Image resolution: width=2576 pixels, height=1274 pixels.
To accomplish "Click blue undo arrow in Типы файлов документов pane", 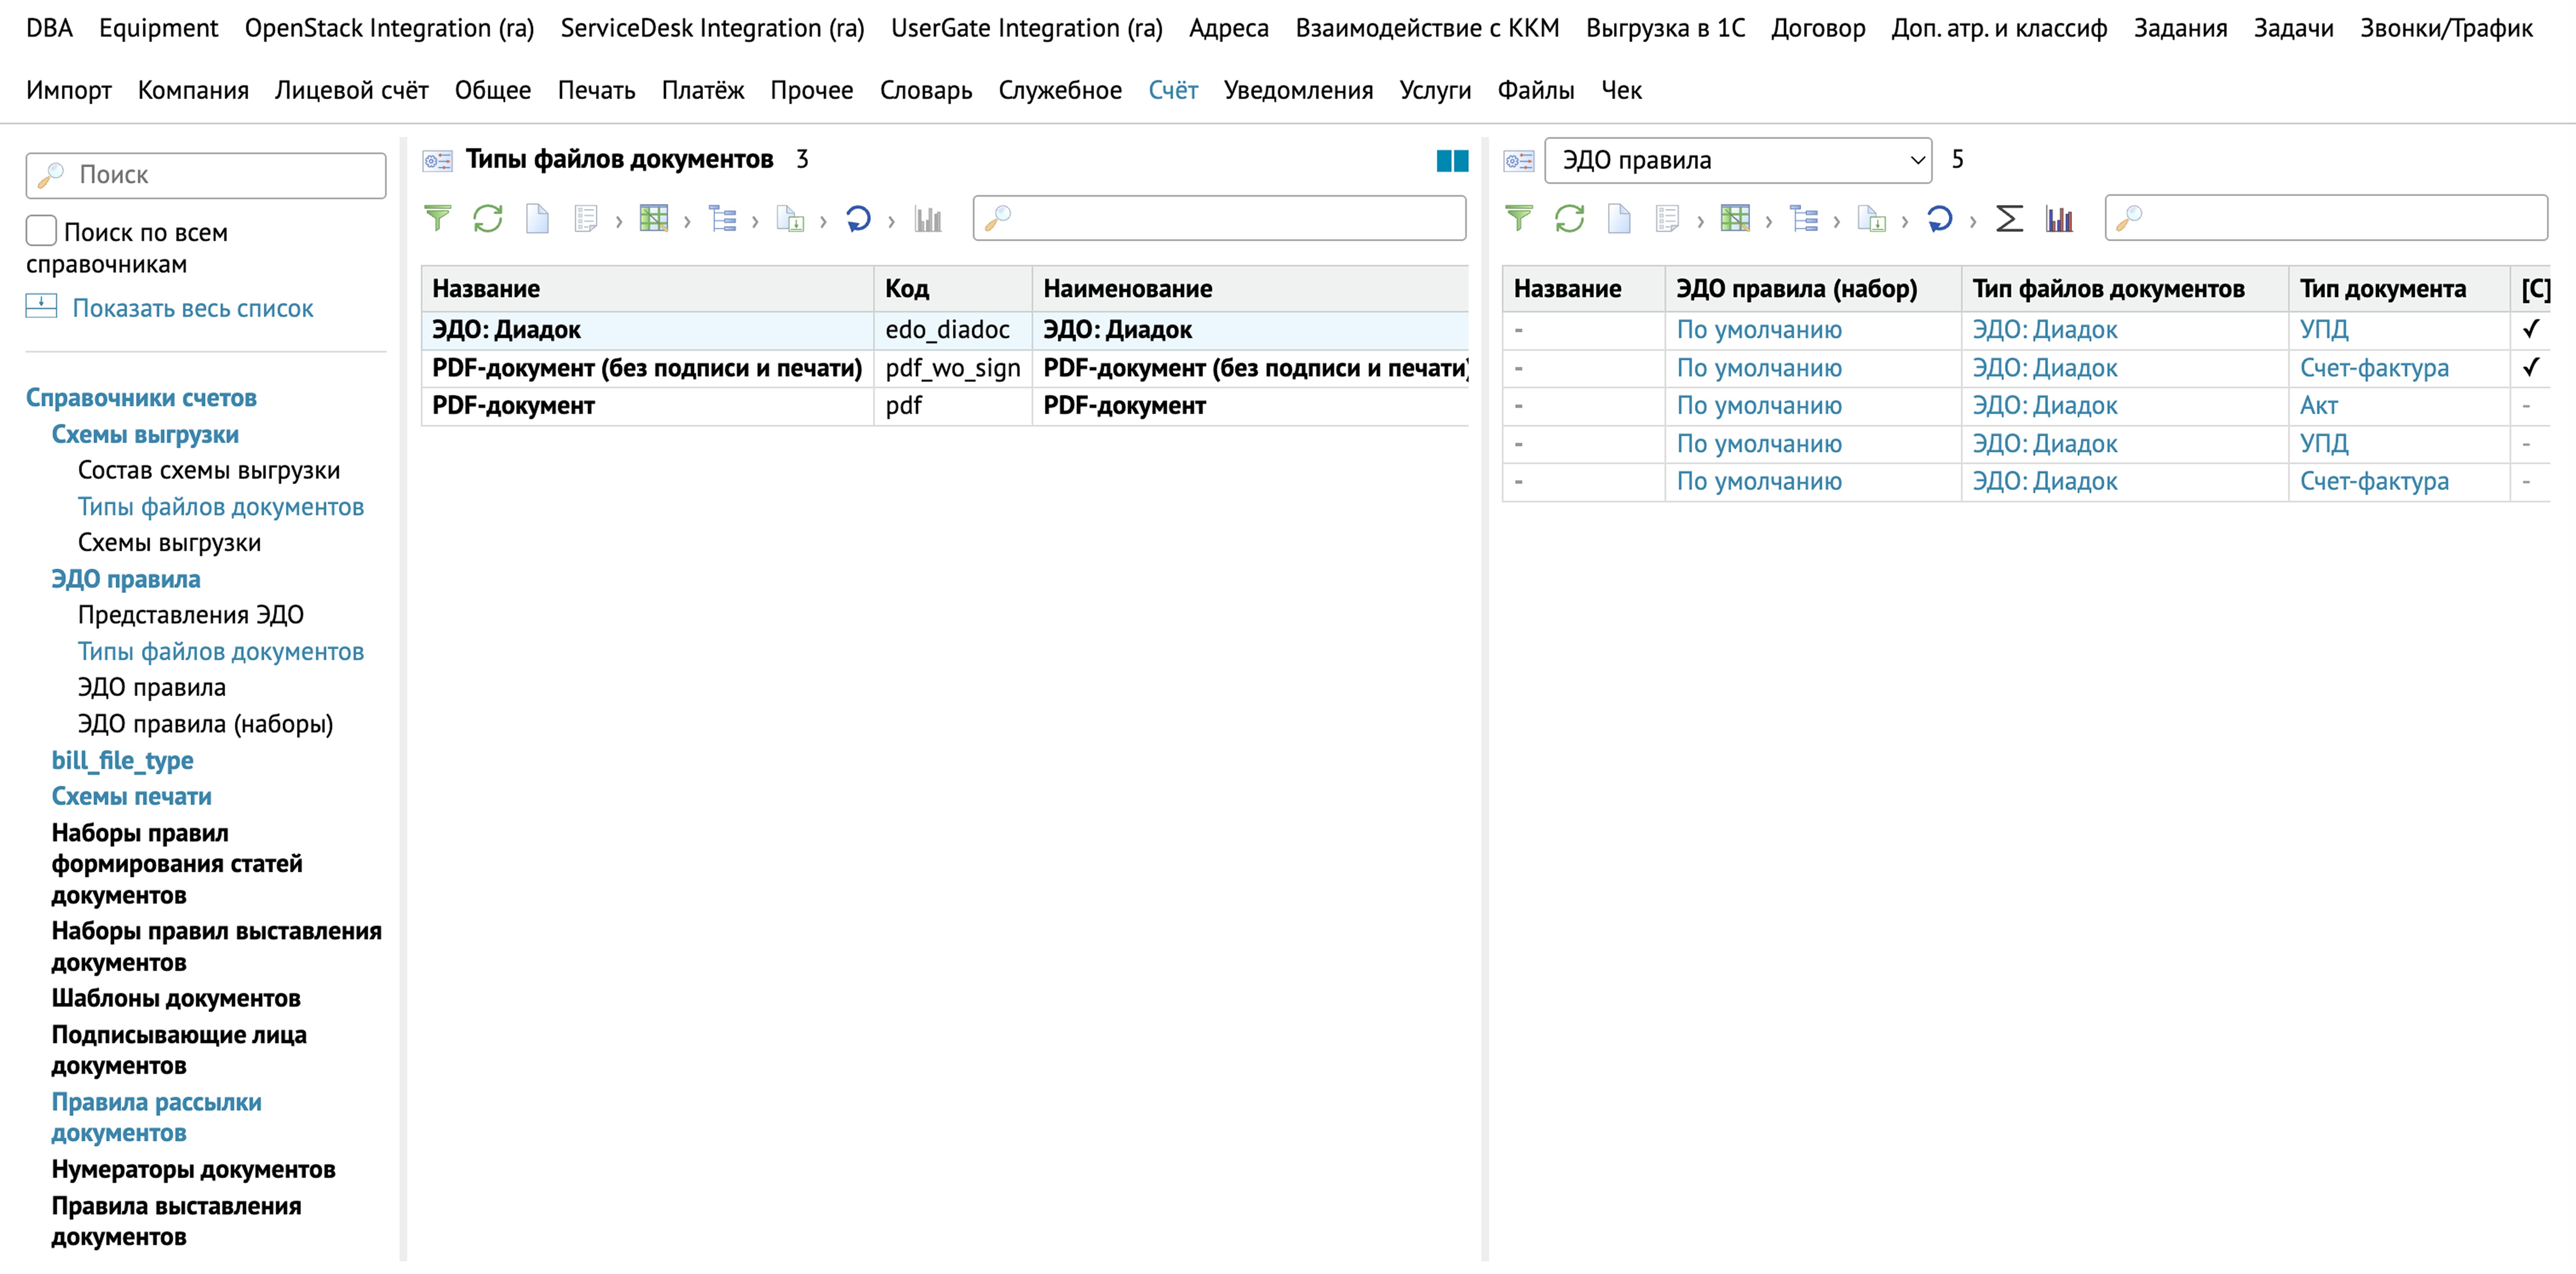I will [858, 218].
